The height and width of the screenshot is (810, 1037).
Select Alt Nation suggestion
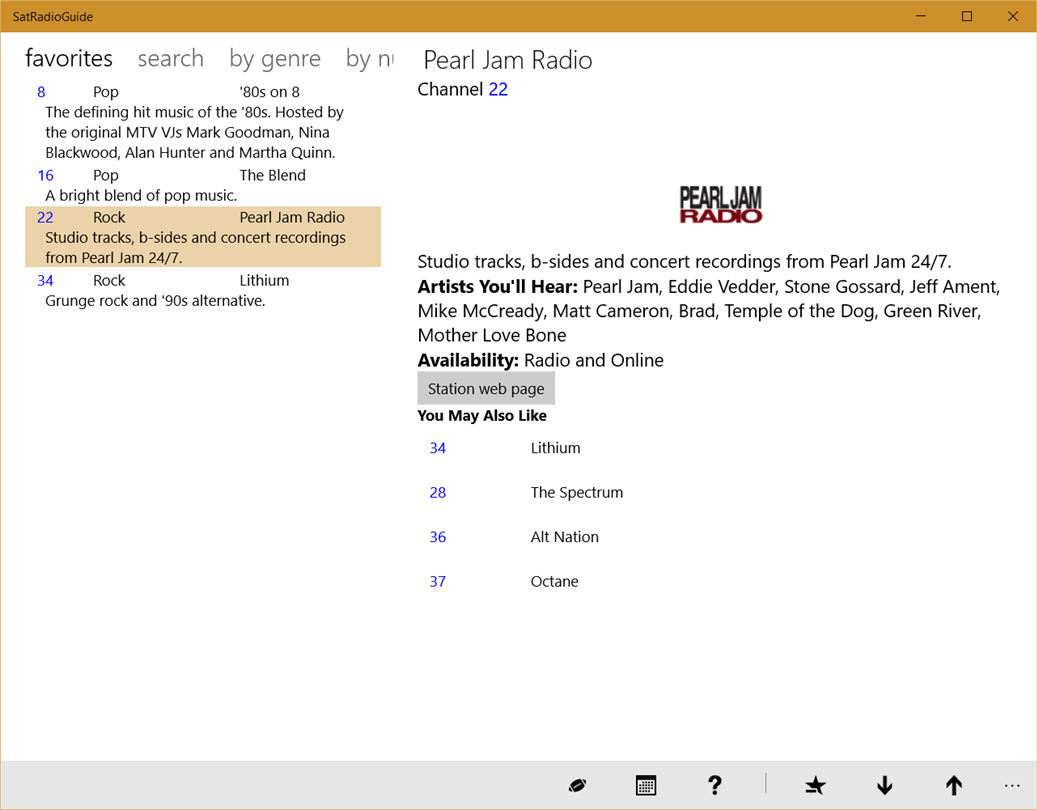coord(565,536)
